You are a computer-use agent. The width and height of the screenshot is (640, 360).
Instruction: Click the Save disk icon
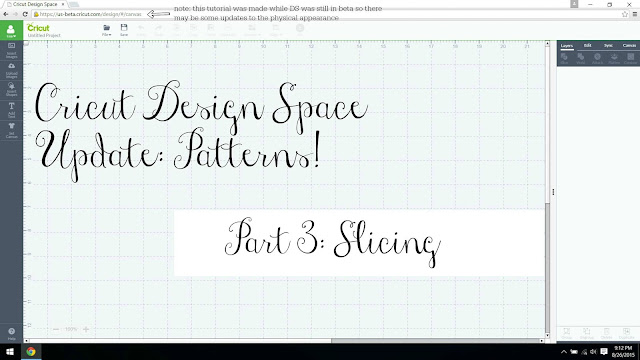[124, 30]
